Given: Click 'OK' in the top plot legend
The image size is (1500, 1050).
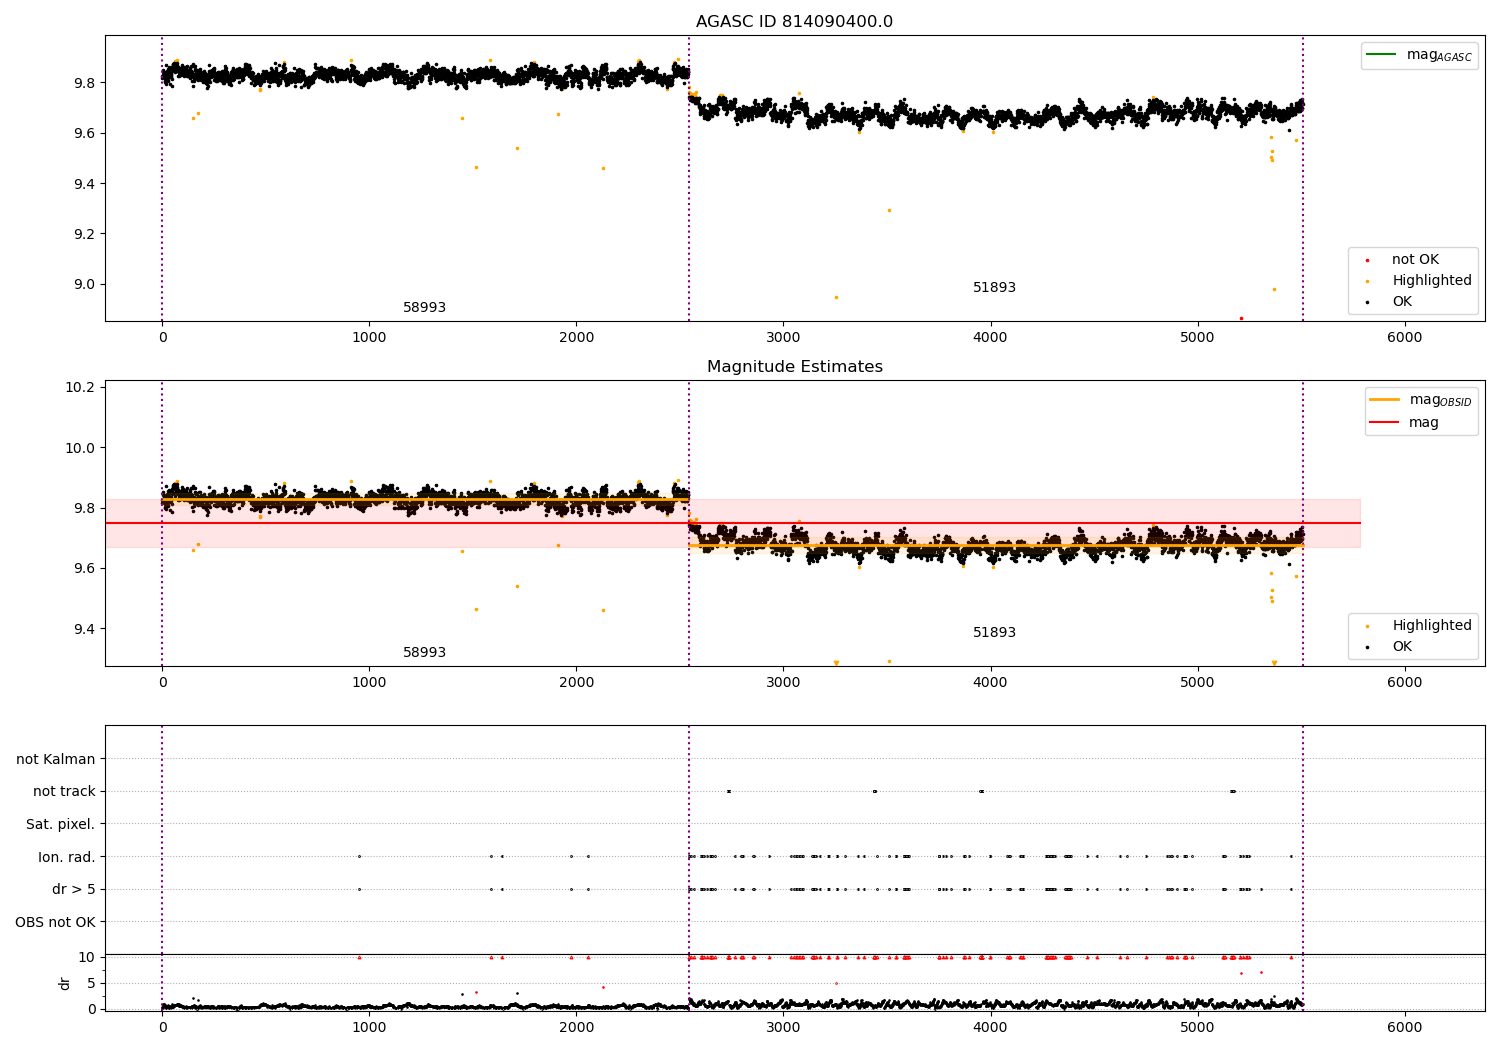Looking at the screenshot, I should 1402,301.
